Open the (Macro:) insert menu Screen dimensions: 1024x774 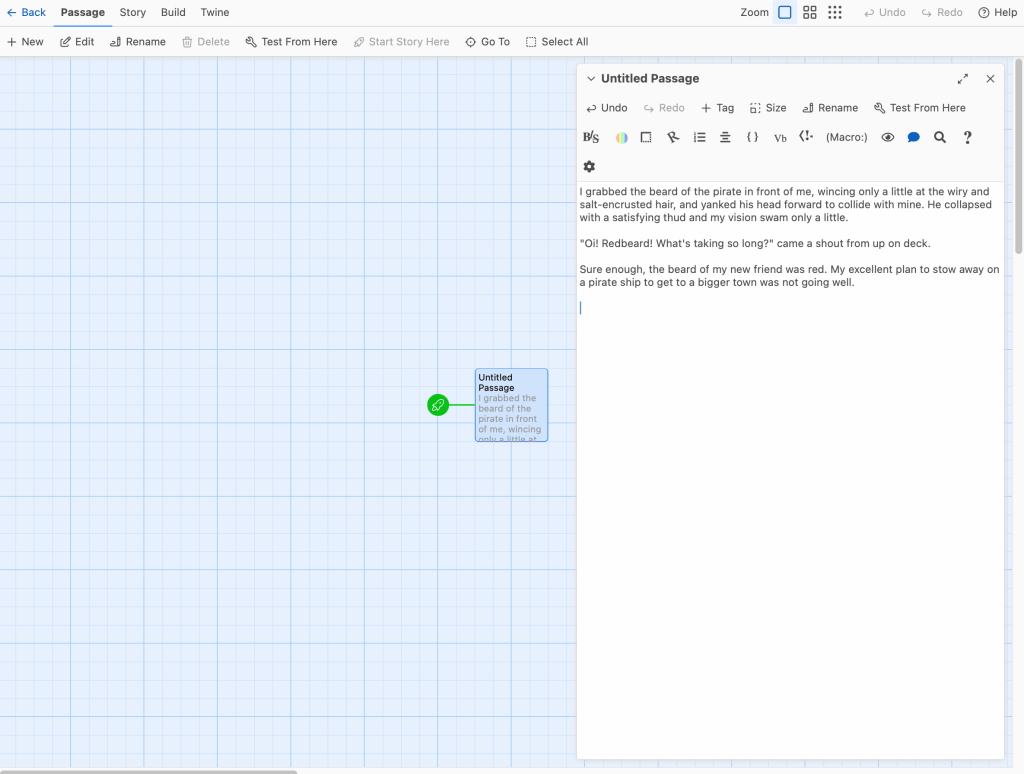(846, 137)
